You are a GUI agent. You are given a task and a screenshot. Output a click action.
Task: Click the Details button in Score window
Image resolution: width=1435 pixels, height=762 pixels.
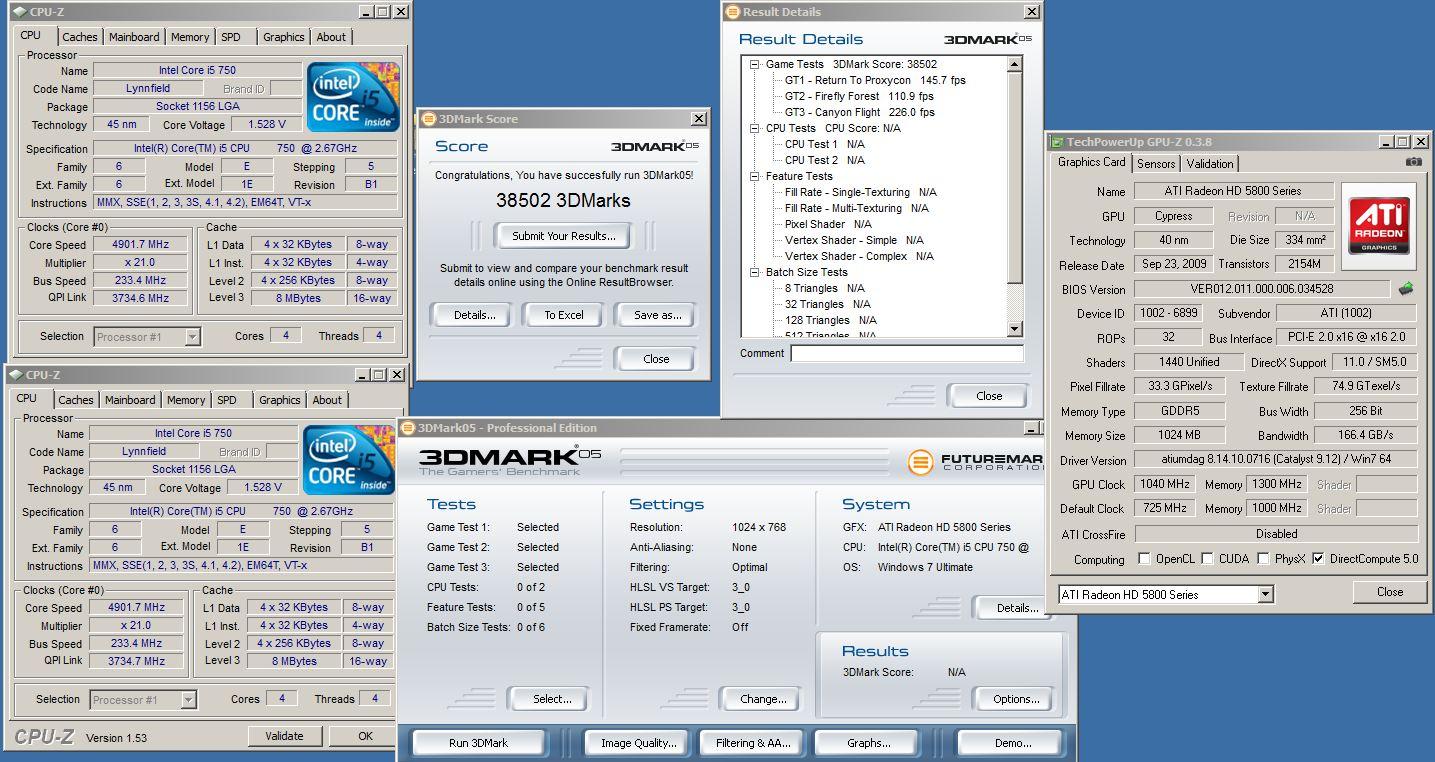[x=474, y=315]
